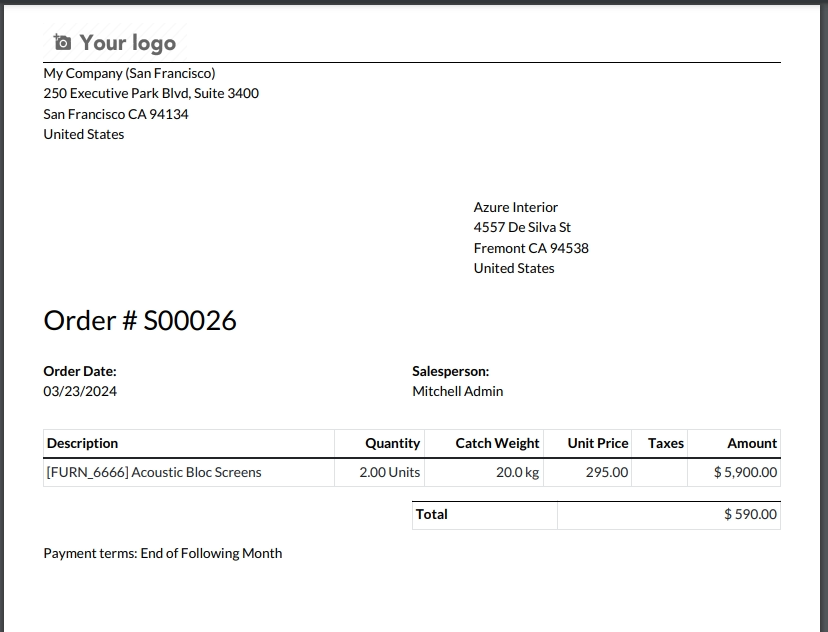Click the "Catch Weight" column header
The width and height of the screenshot is (828, 632).
point(497,443)
